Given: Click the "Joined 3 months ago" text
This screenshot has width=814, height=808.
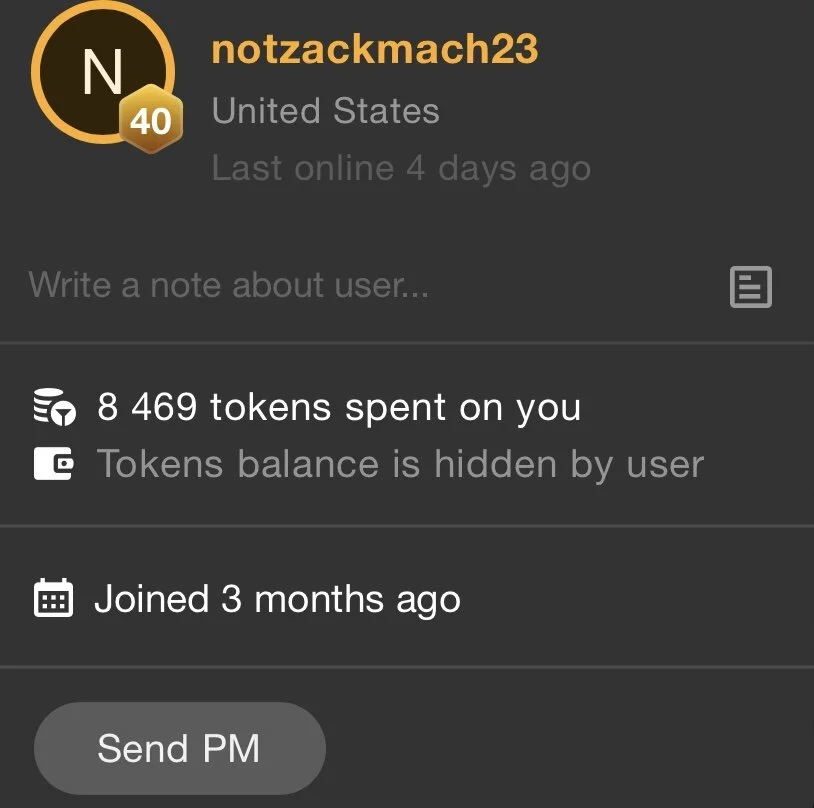Looking at the screenshot, I should 277,599.
